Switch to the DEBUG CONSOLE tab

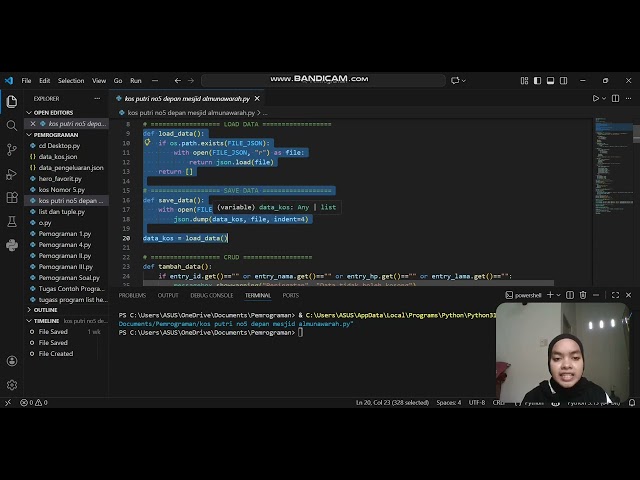[x=212, y=295]
